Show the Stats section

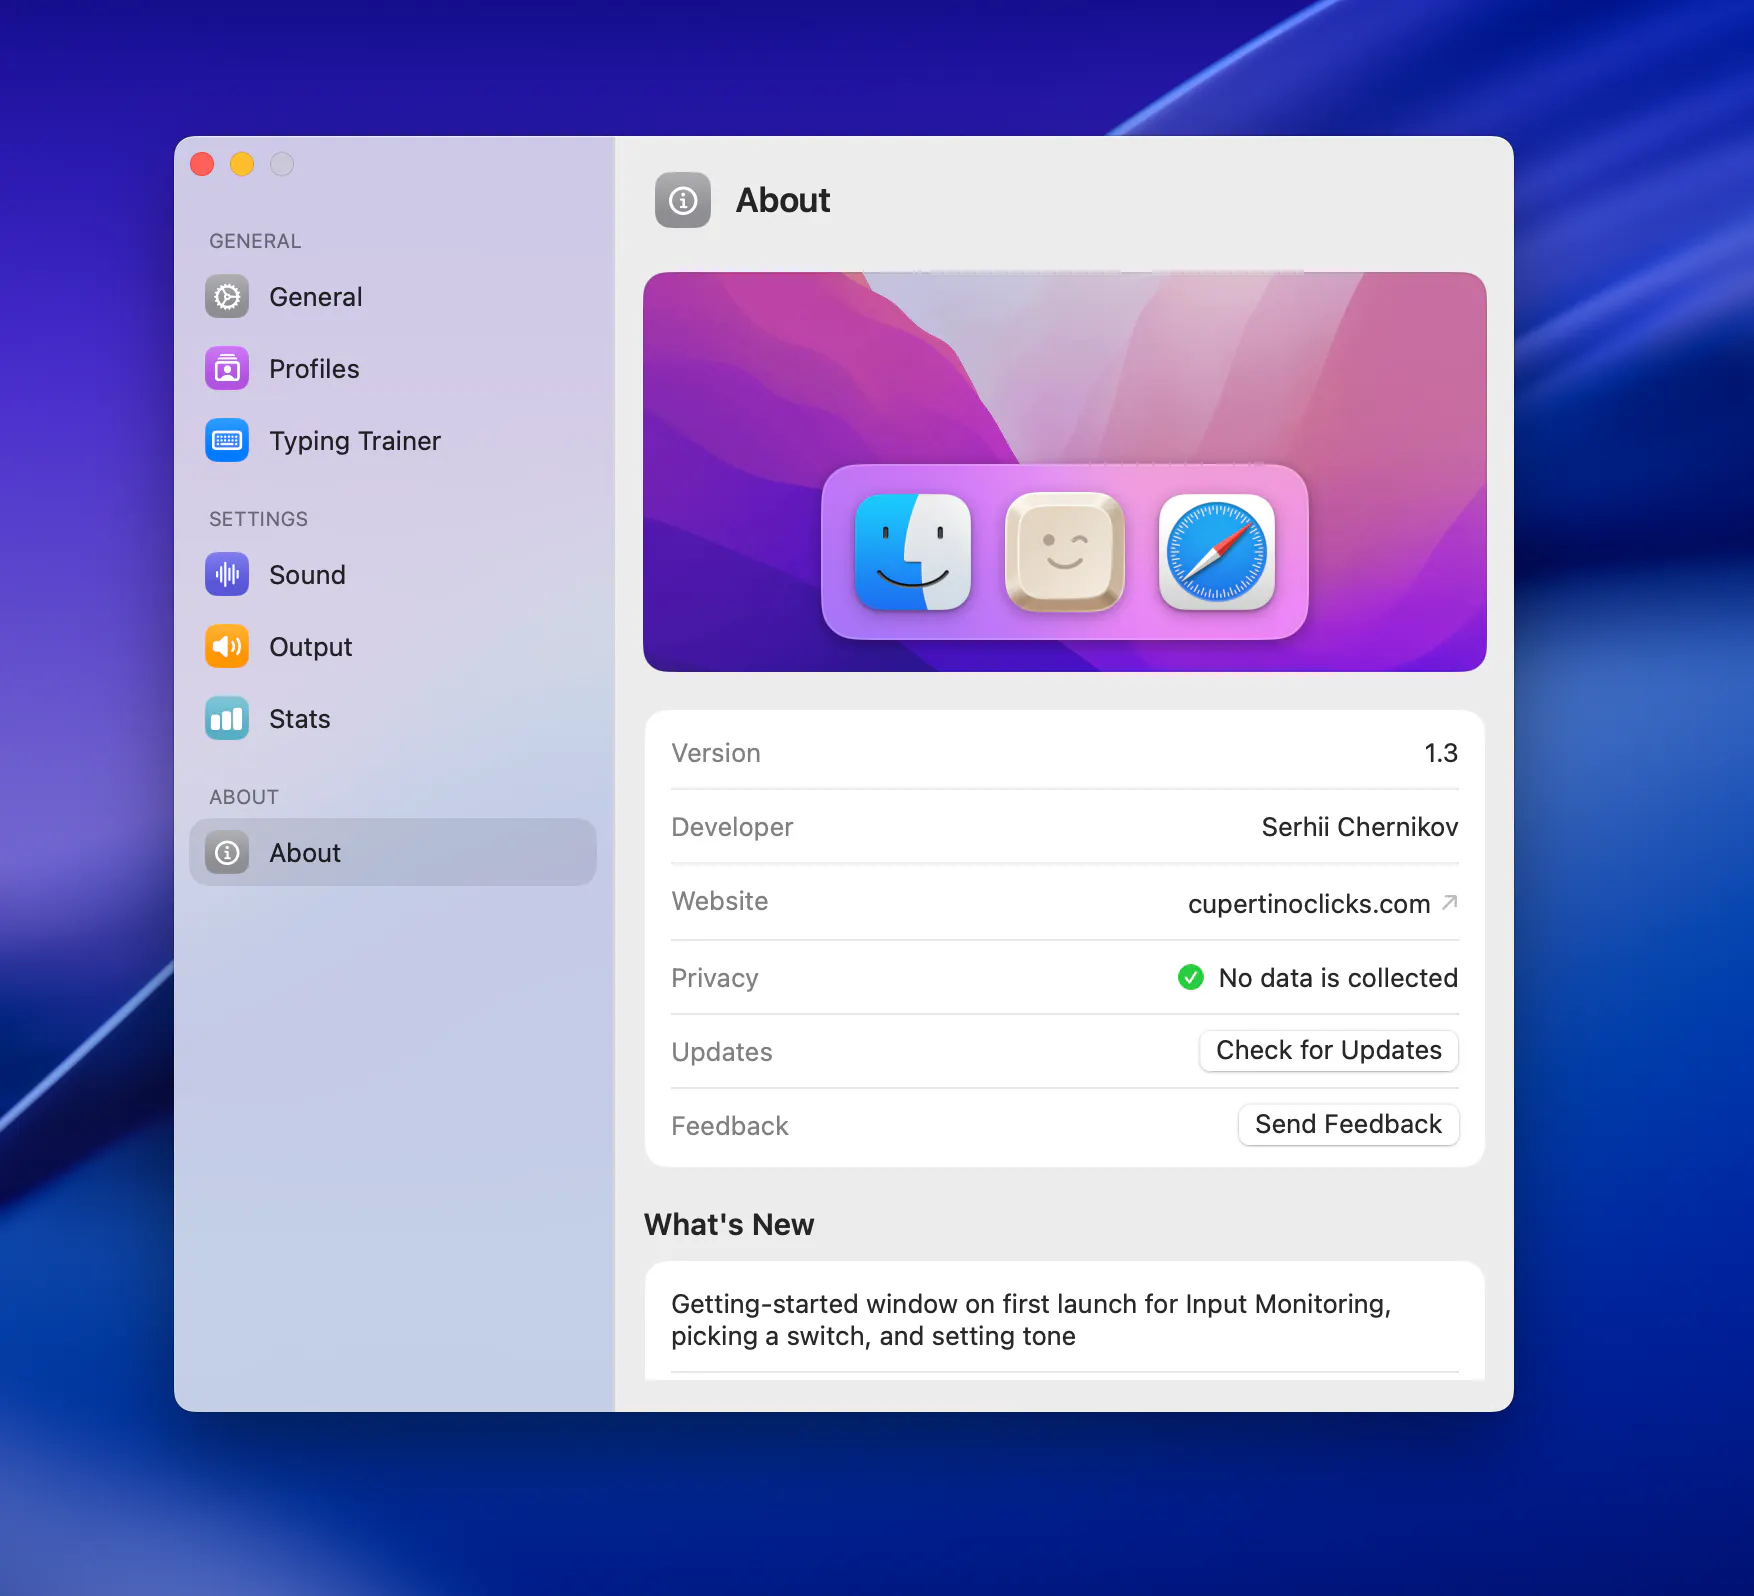393,719
